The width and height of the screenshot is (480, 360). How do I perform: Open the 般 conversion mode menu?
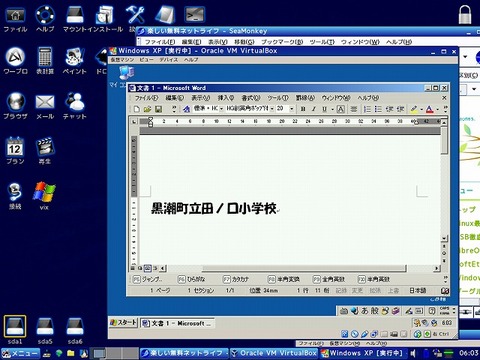(x=375, y=311)
